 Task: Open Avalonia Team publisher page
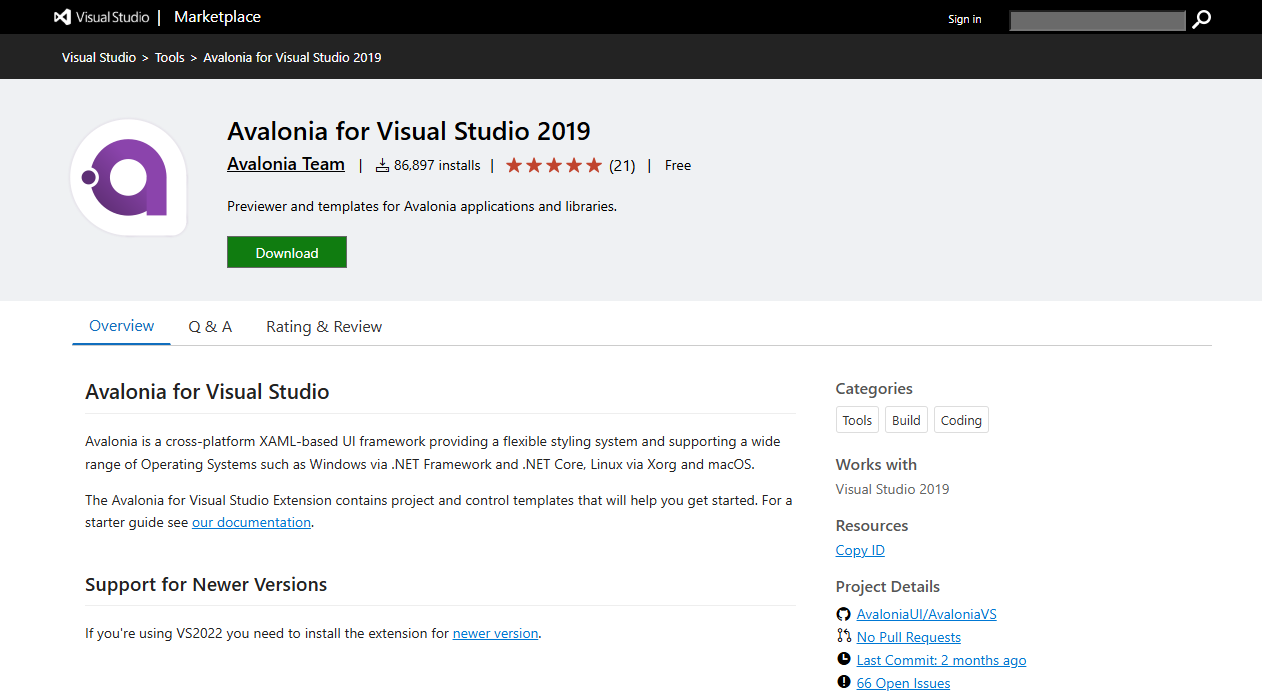(286, 164)
